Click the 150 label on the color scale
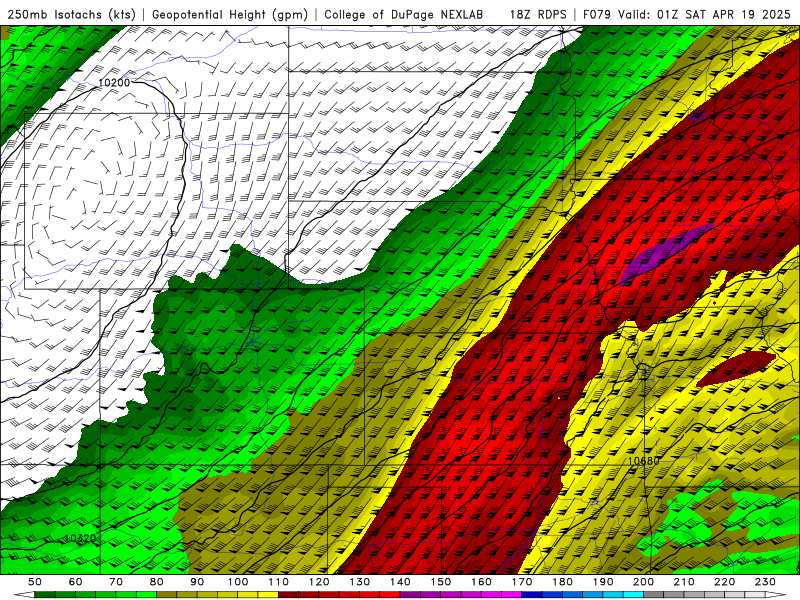Viewport: 800px width, 600px height. (441, 582)
